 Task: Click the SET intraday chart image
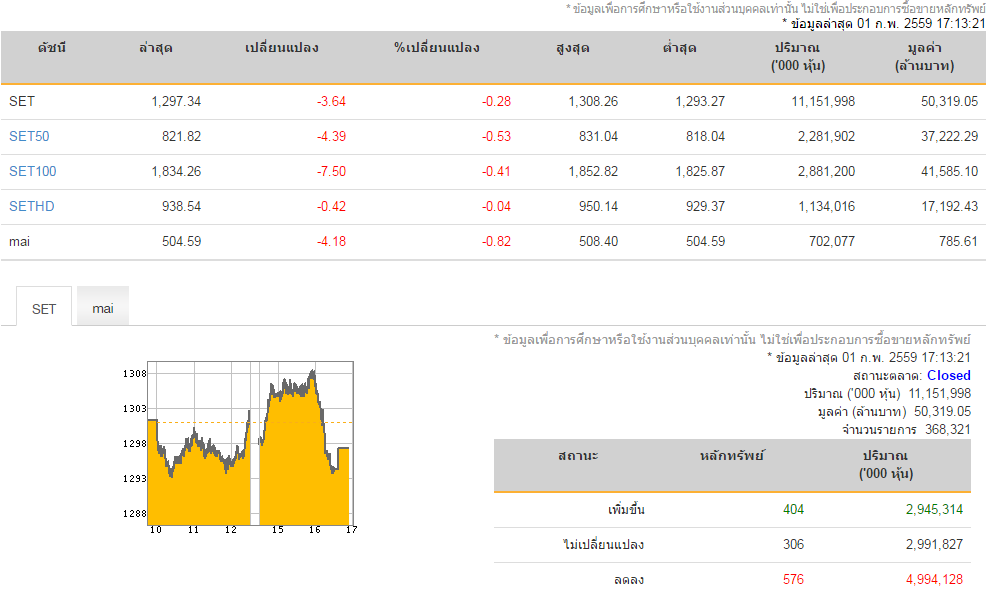pyautogui.click(x=239, y=447)
